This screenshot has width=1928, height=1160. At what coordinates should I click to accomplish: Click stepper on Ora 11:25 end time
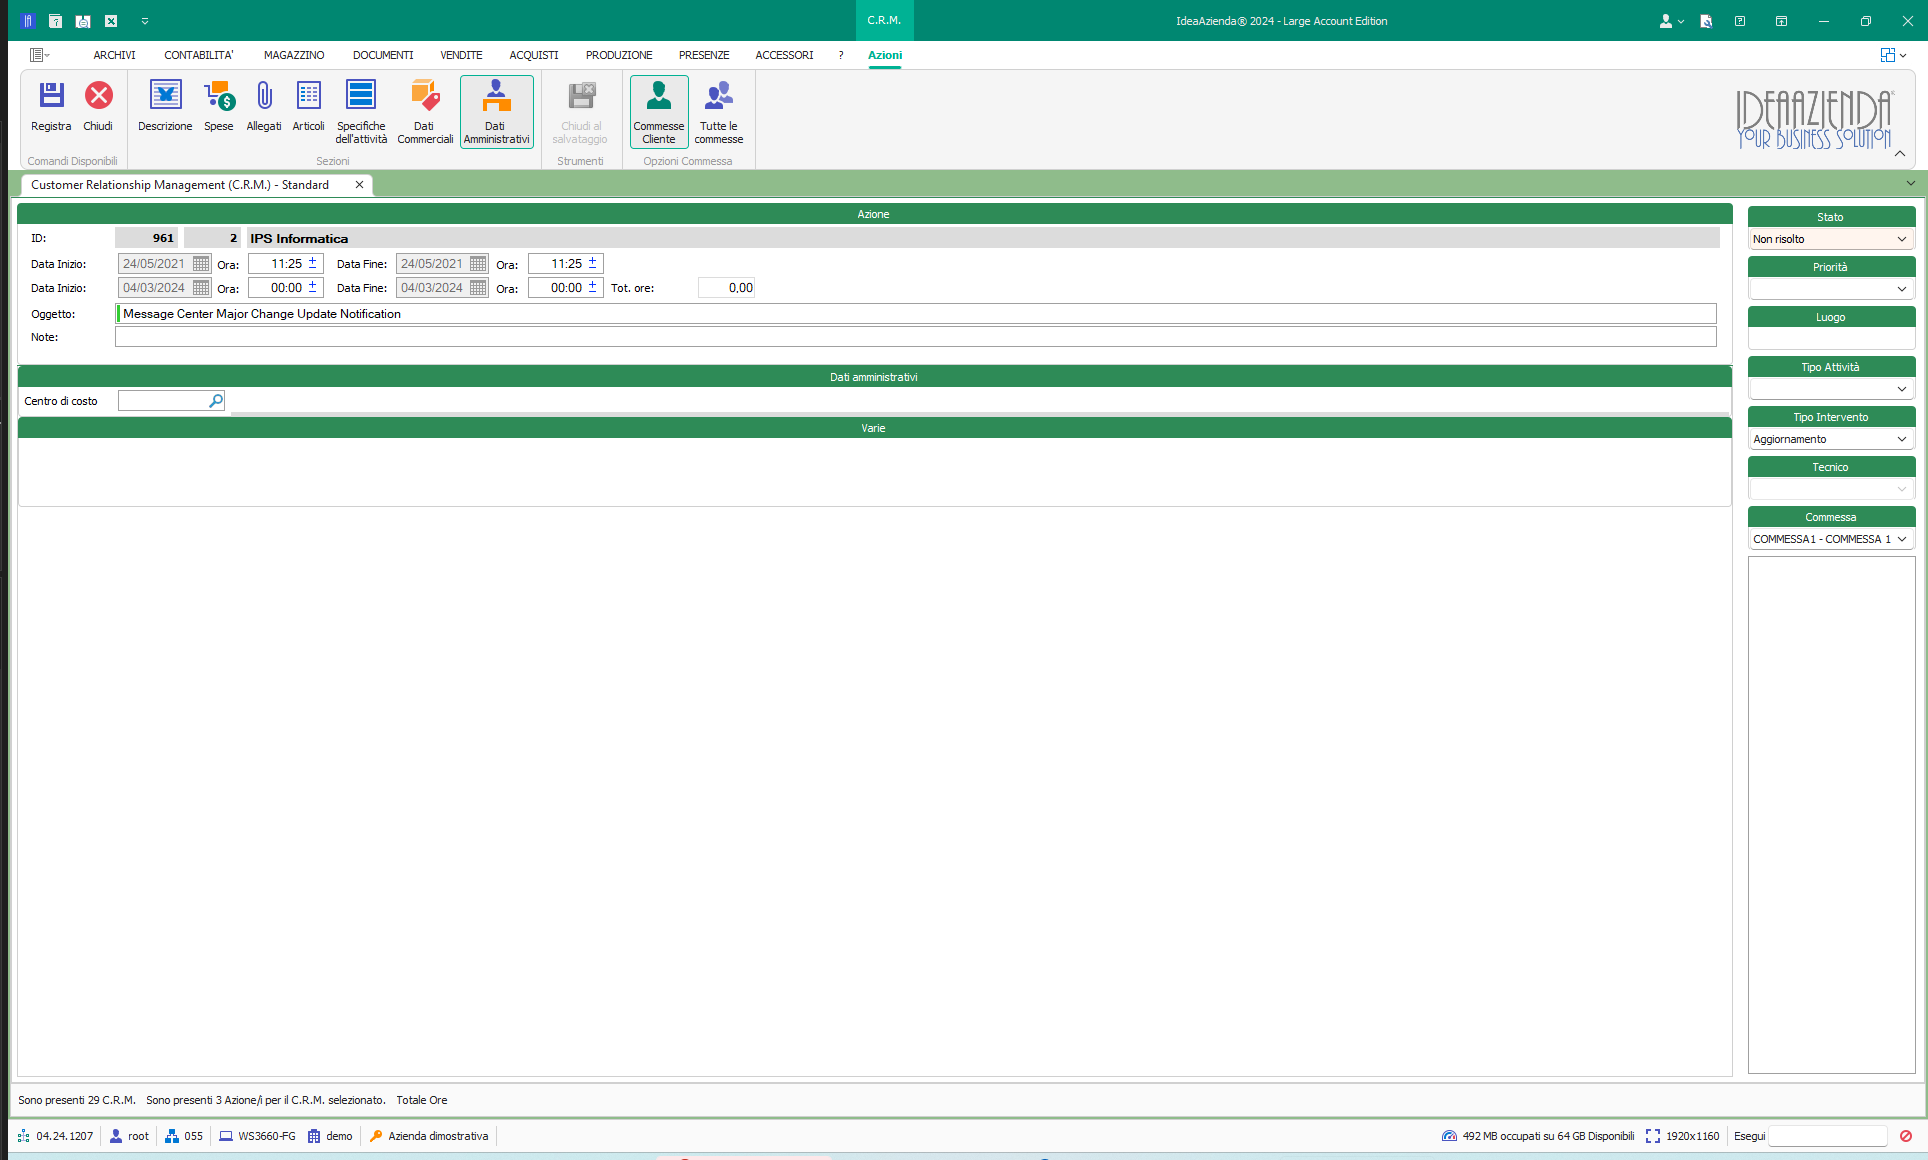click(x=593, y=263)
